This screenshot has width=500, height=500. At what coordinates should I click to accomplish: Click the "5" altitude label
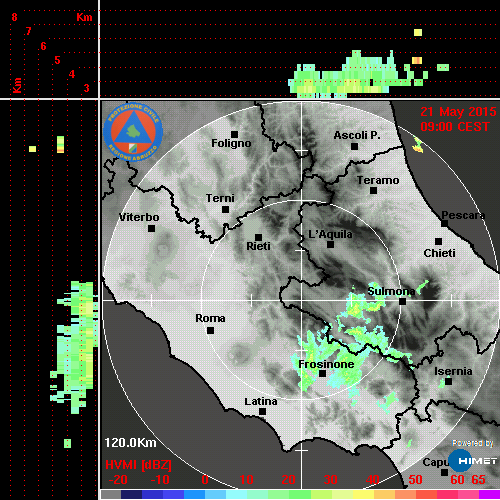57,60
